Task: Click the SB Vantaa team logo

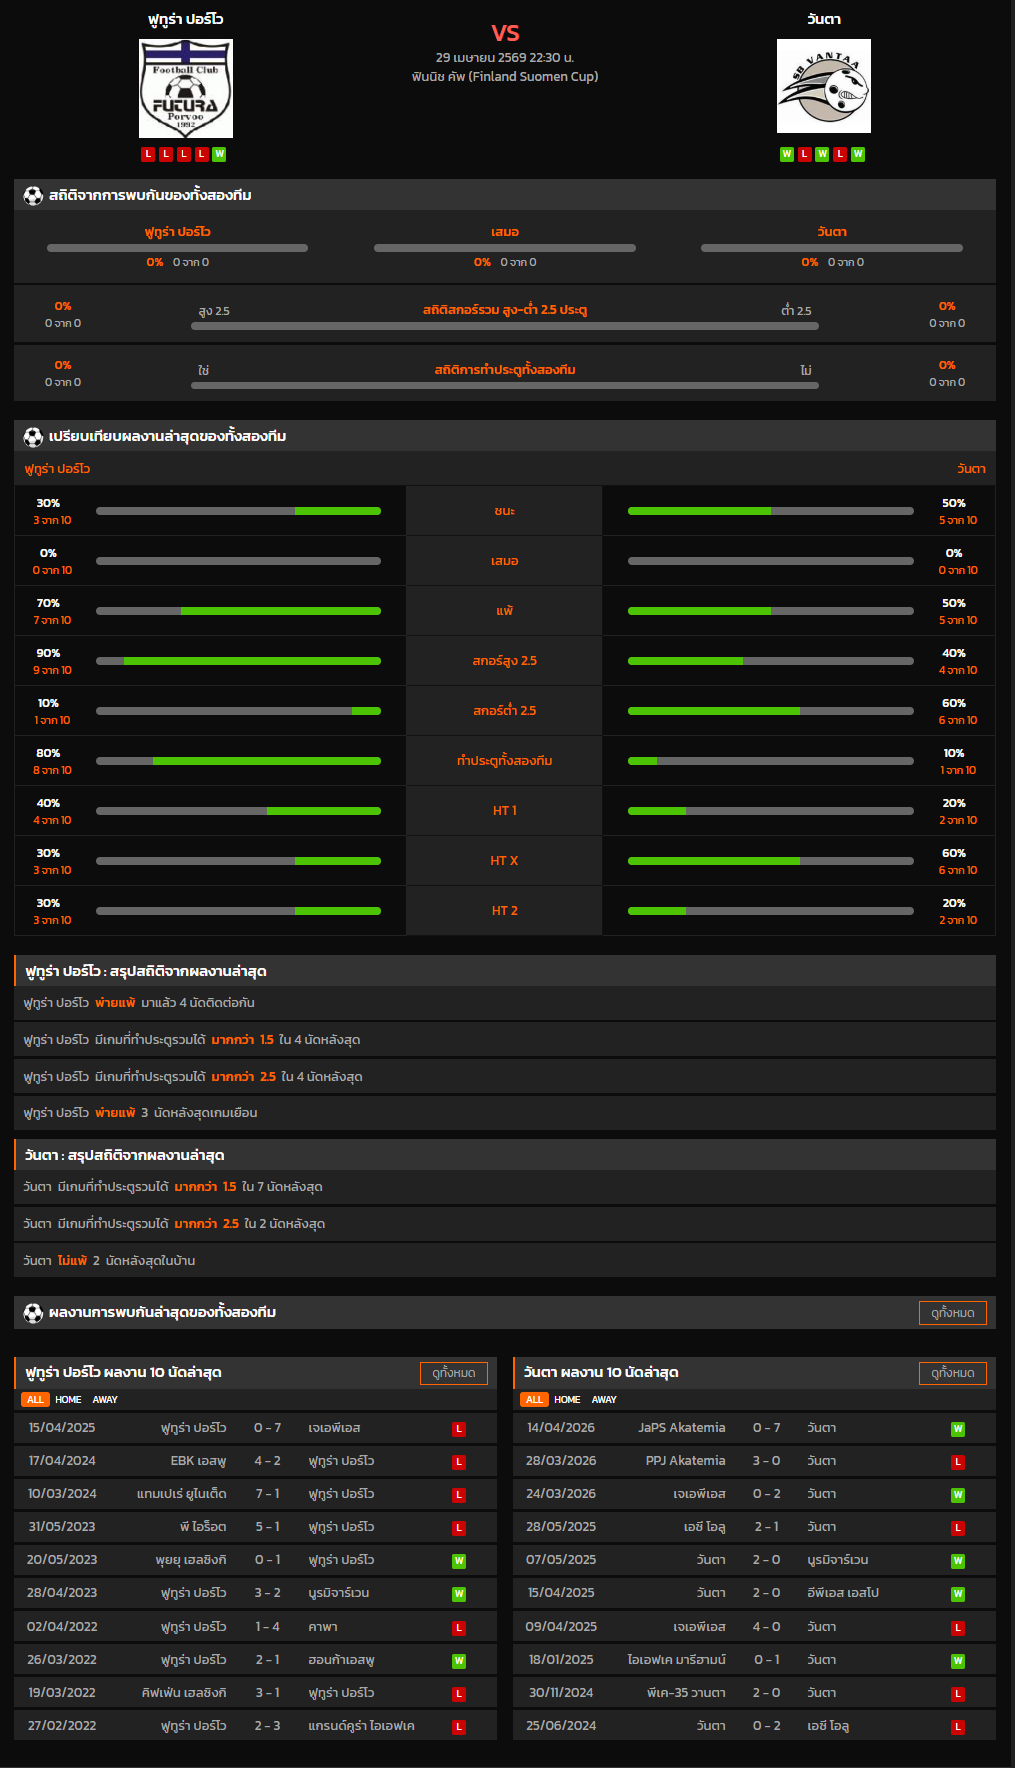Action: pos(823,86)
